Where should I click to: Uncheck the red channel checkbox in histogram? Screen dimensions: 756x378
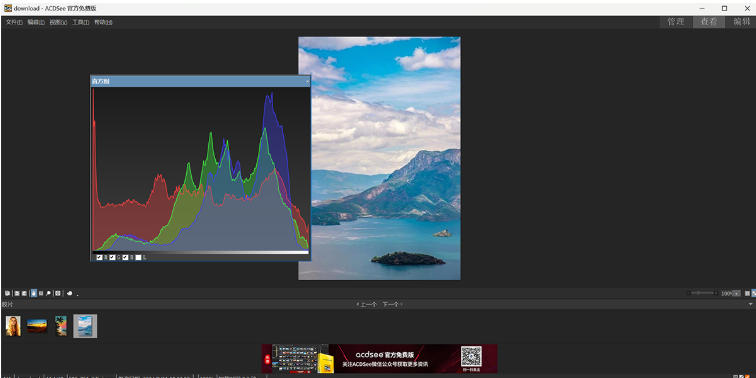99,257
